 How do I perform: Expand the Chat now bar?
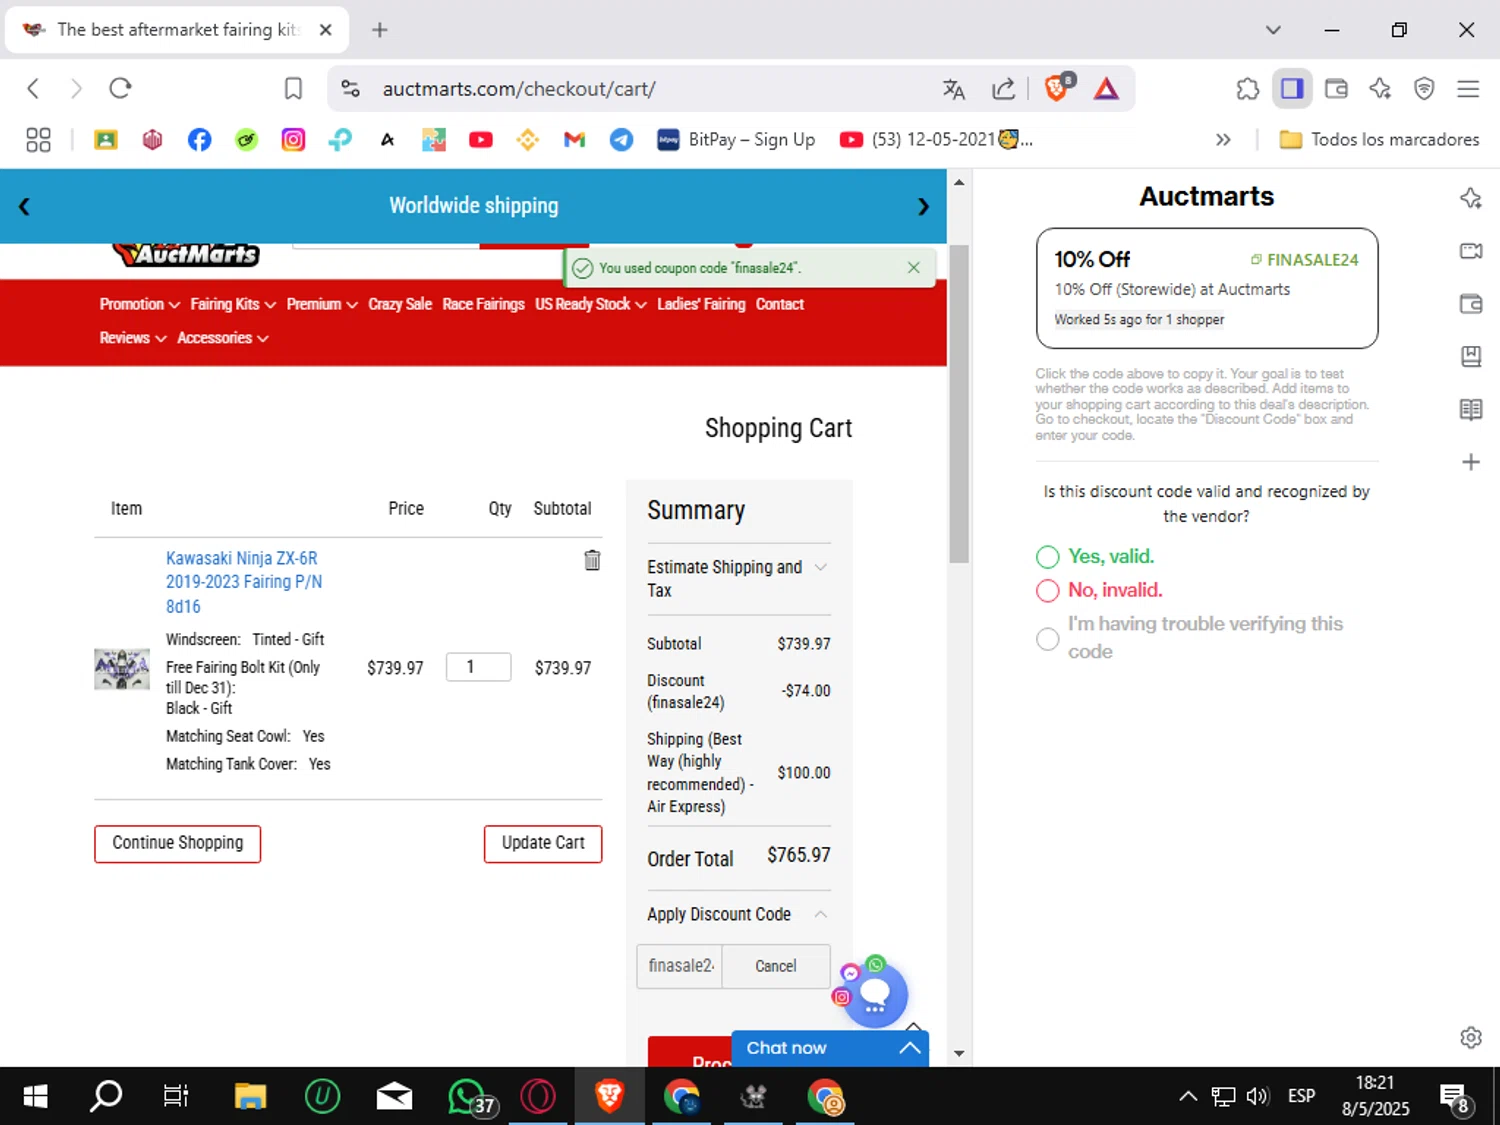point(830,1048)
